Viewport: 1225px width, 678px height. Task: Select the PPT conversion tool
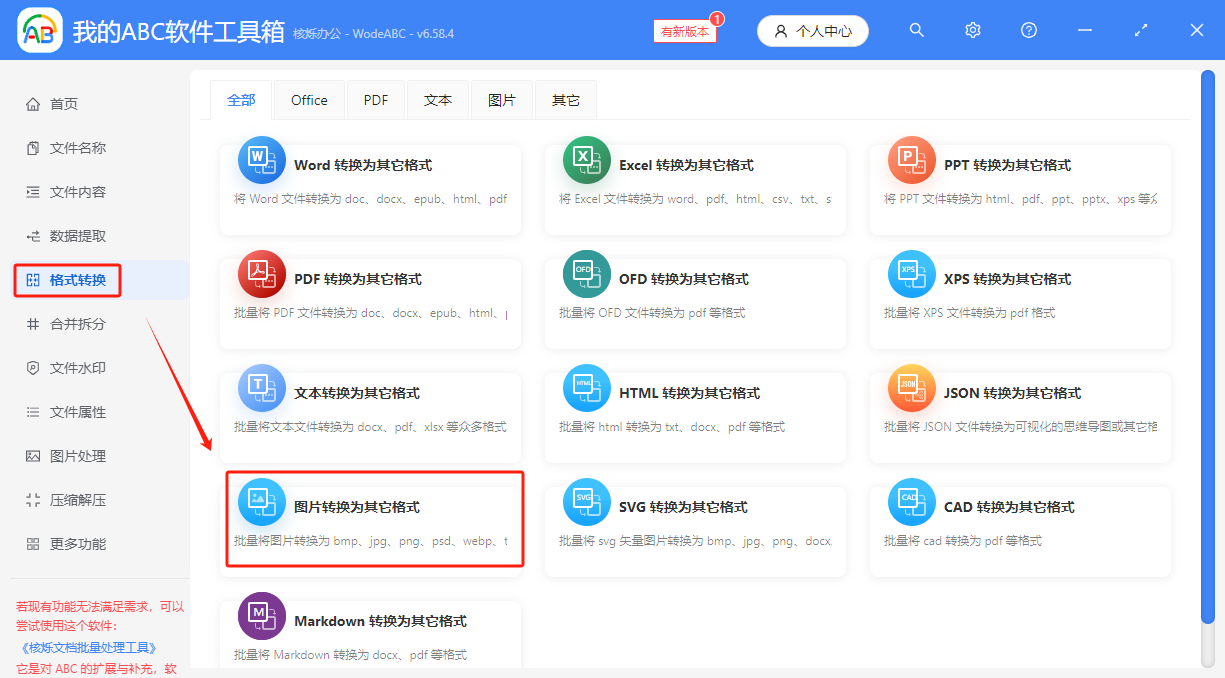[1019, 186]
